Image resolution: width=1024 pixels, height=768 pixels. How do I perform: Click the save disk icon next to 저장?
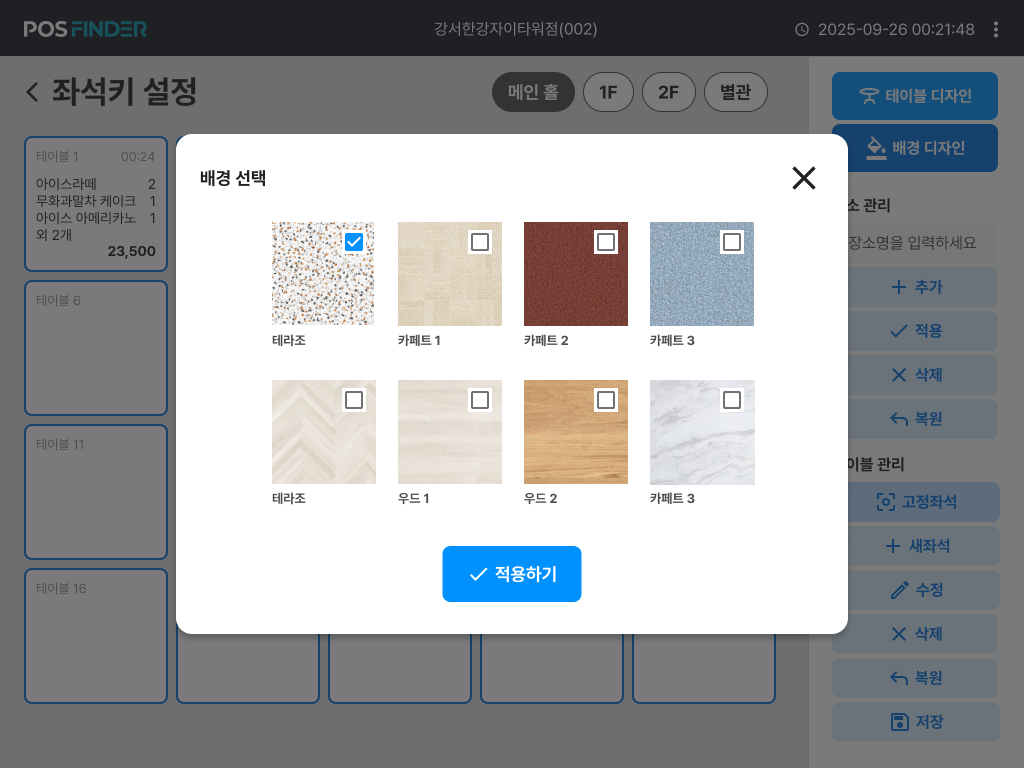pos(899,722)
